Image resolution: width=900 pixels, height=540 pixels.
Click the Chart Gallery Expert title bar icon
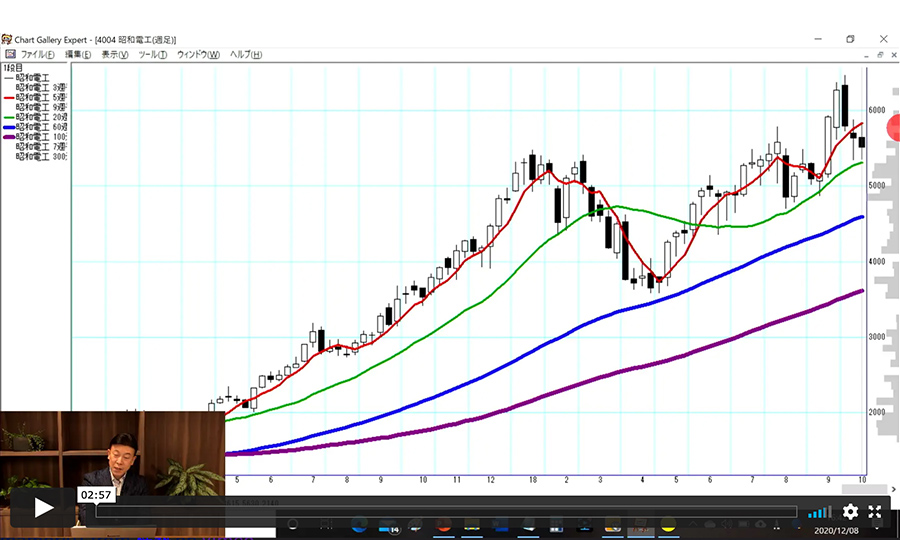tap(7, 39)
